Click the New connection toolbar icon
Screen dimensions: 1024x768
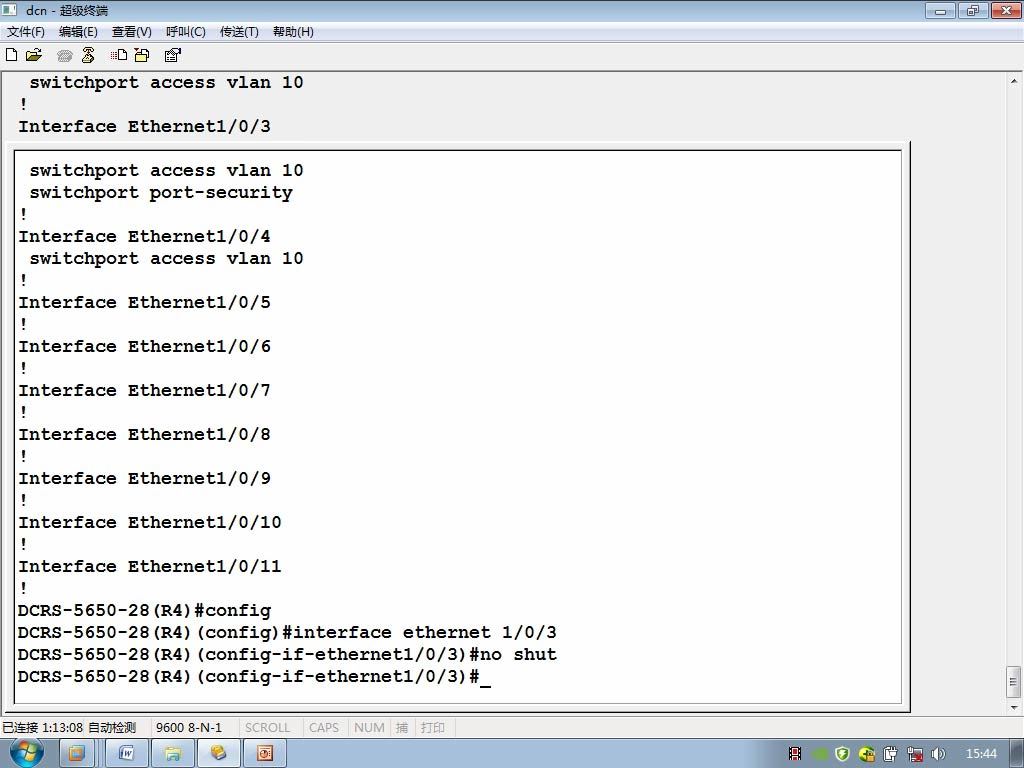coord(11,55)
